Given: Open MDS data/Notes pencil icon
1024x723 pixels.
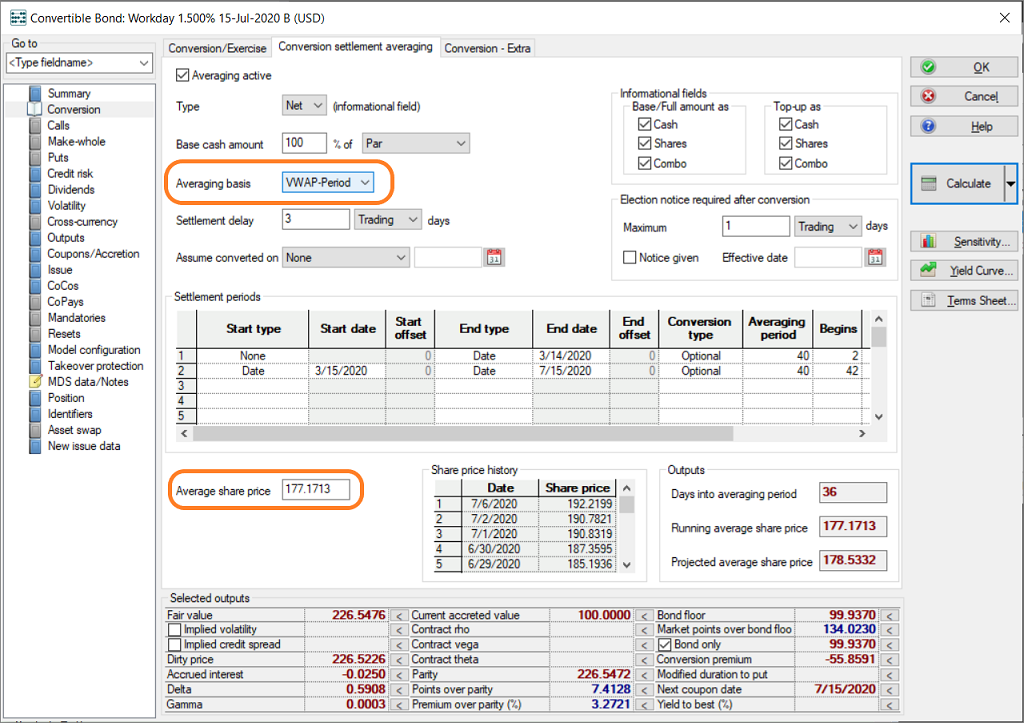Looking at the screenshot, I should pyautogui.click(x=35, y=381).
